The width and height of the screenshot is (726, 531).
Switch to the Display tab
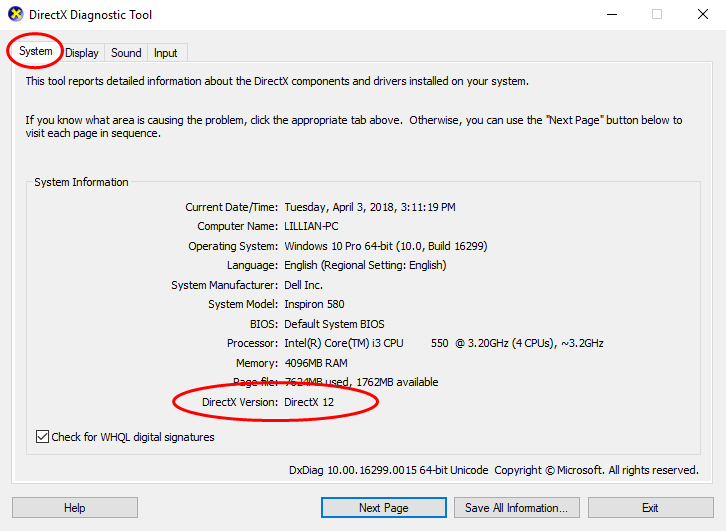point(82,53)
